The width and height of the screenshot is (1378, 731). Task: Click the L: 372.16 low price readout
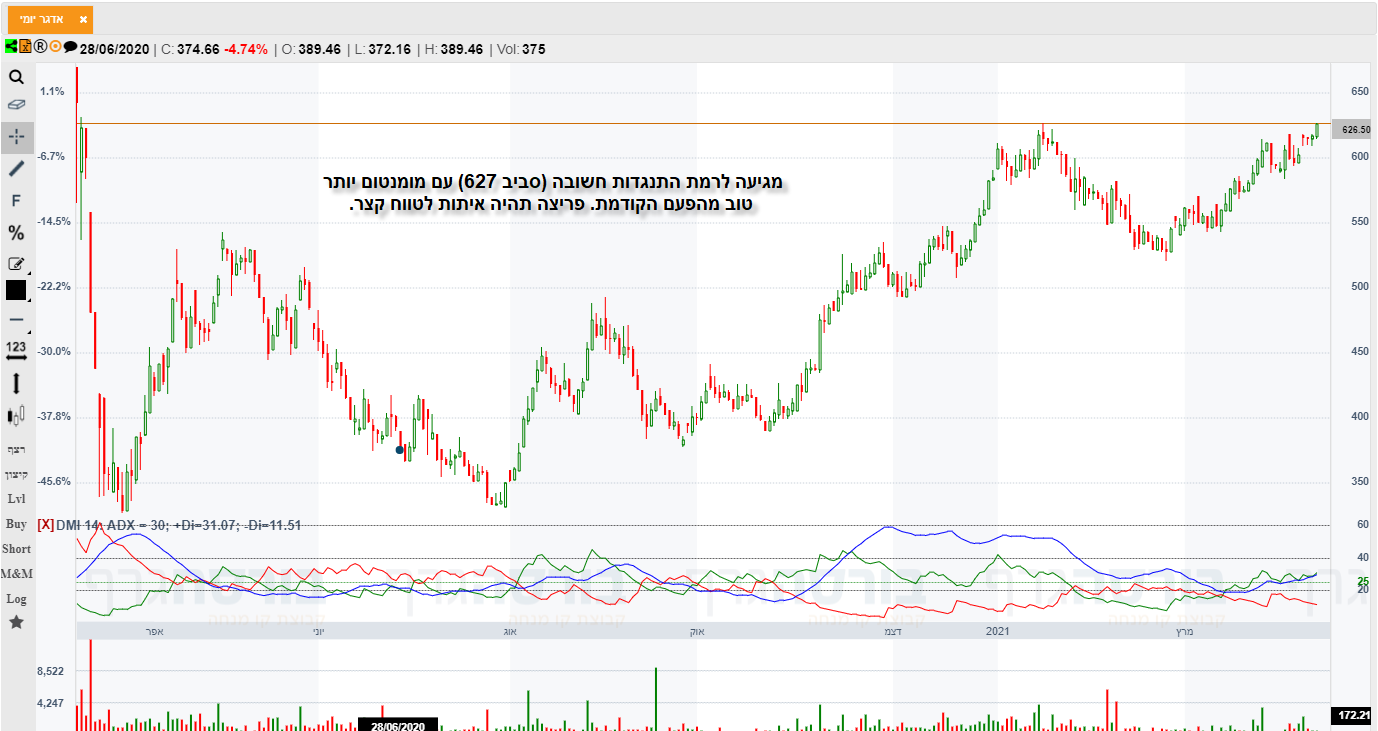[x=382, y=49]
